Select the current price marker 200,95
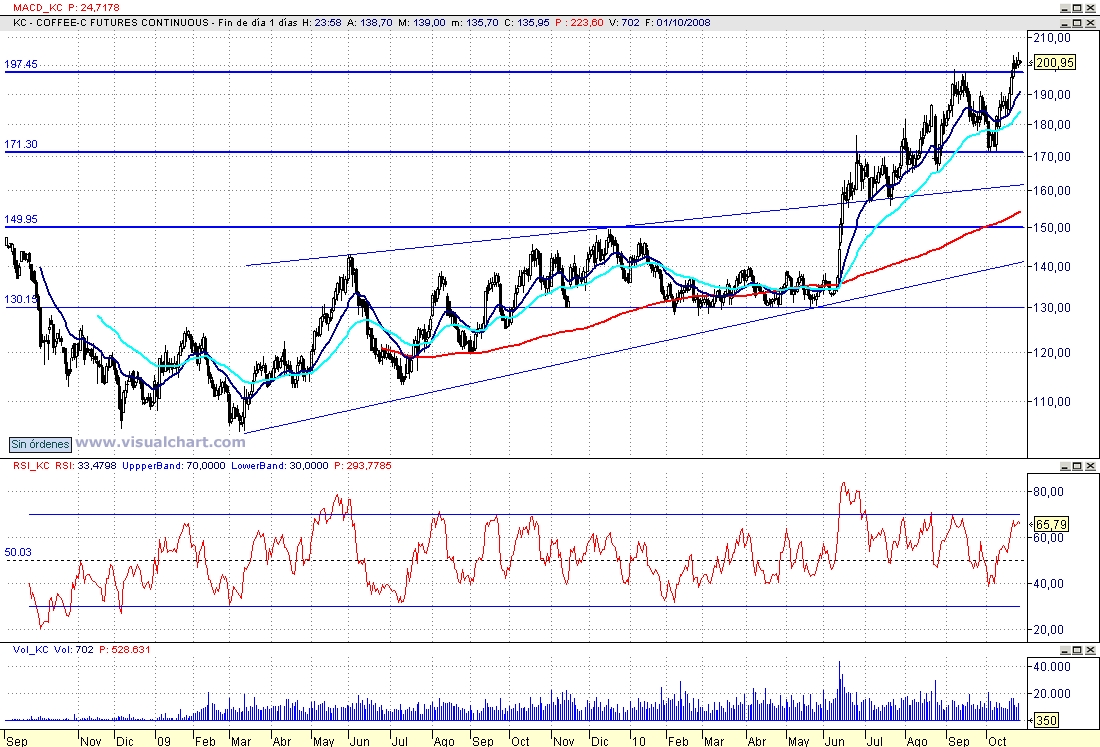 click(x=1054, y=63)
